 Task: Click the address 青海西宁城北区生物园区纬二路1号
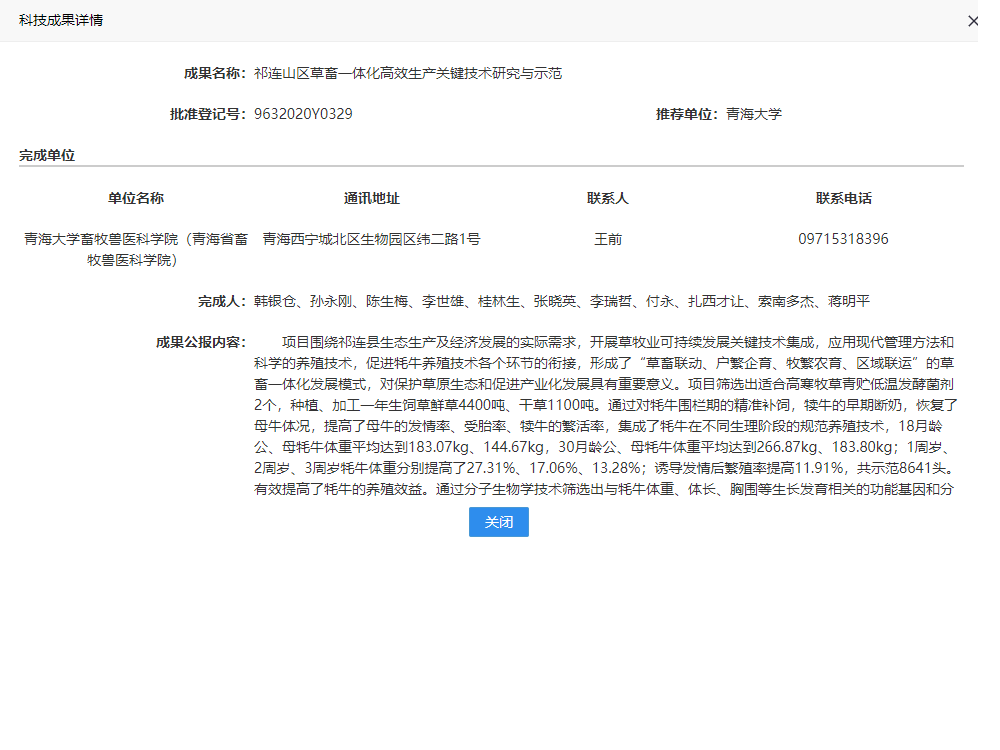(372, 239)
